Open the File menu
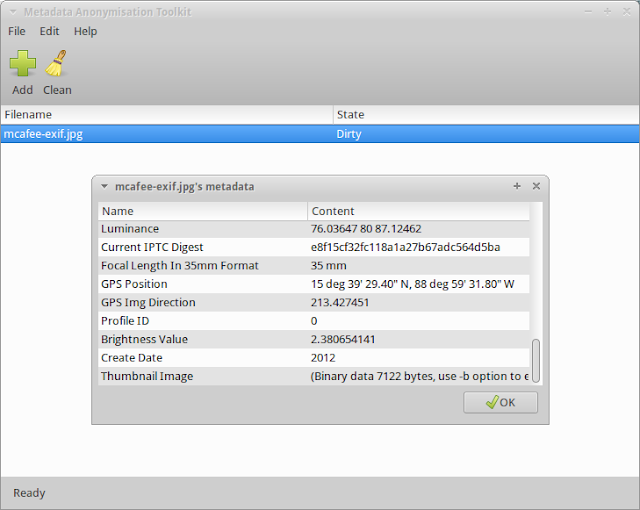This screenshot has width=640, height=510. pyautogui.click(x=17, y=31)
